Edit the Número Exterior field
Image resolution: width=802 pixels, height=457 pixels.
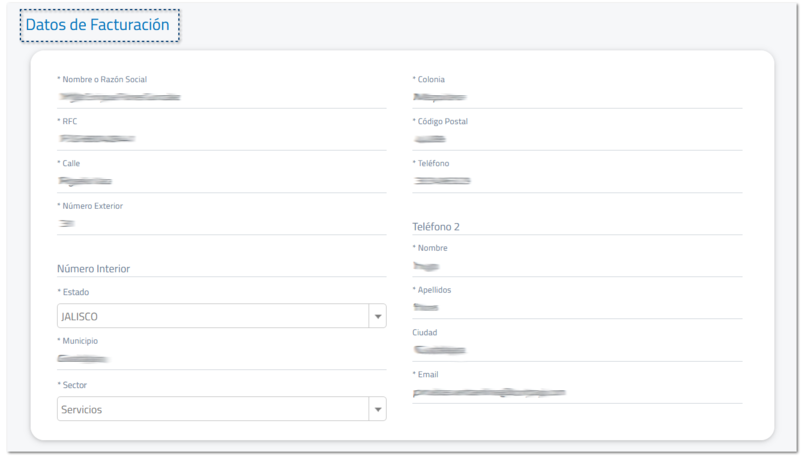pos(221,224)
